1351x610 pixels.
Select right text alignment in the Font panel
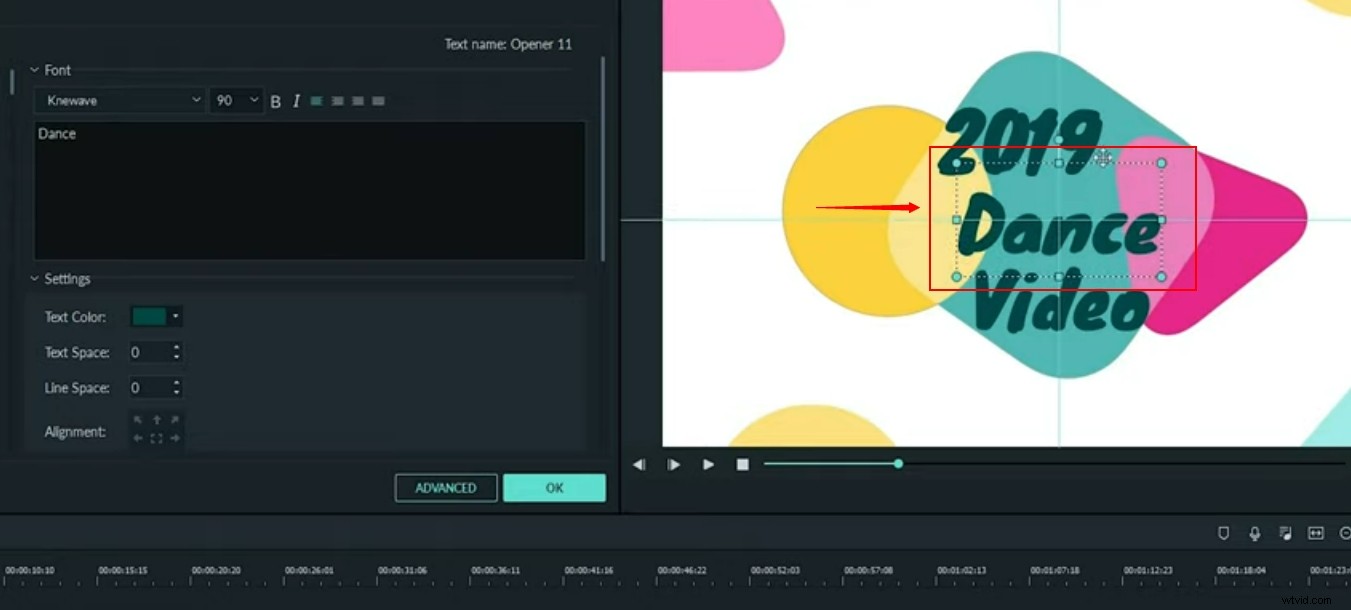[x=358, y=101]
